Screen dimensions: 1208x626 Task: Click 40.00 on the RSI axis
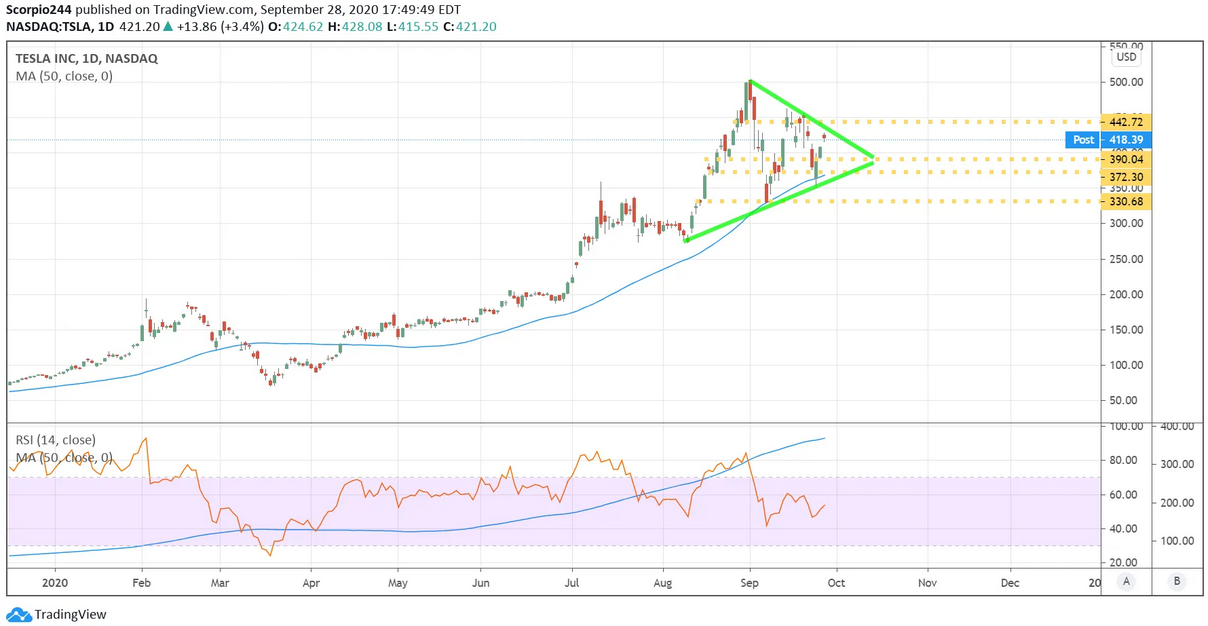pos(1122,529)
